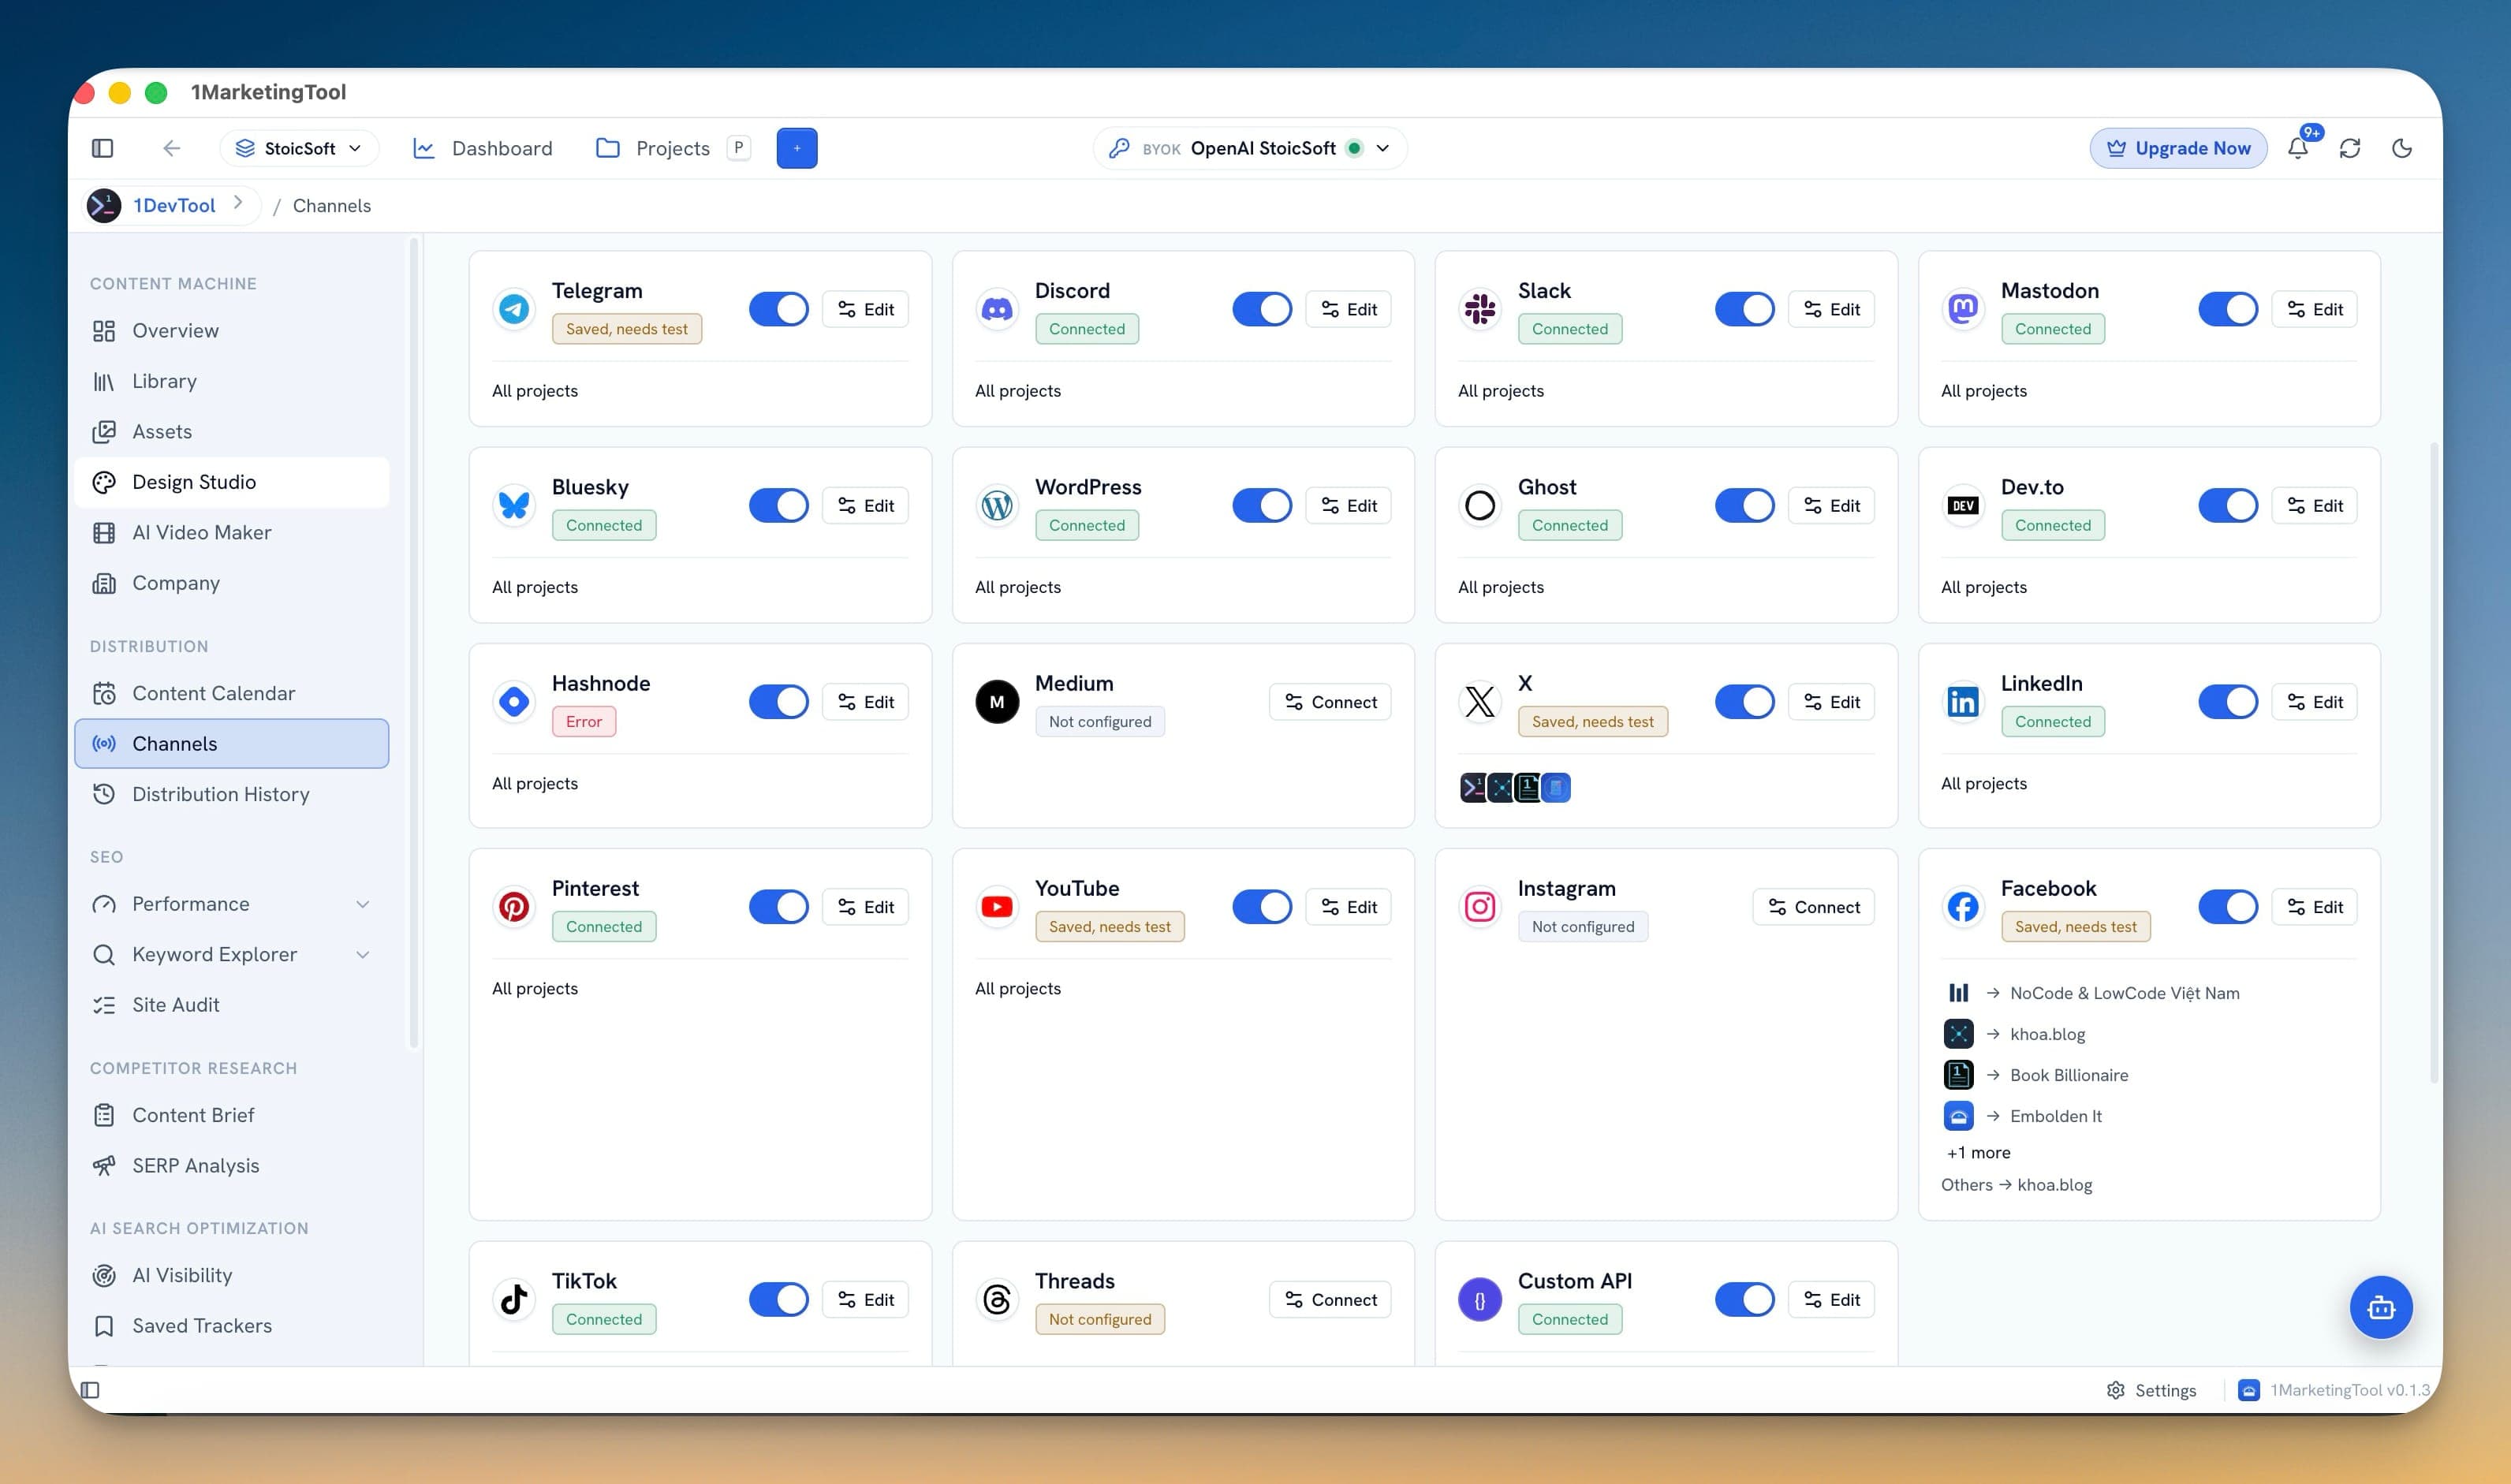Switch off the LinkedIn toggle

tap(2228, 702)
